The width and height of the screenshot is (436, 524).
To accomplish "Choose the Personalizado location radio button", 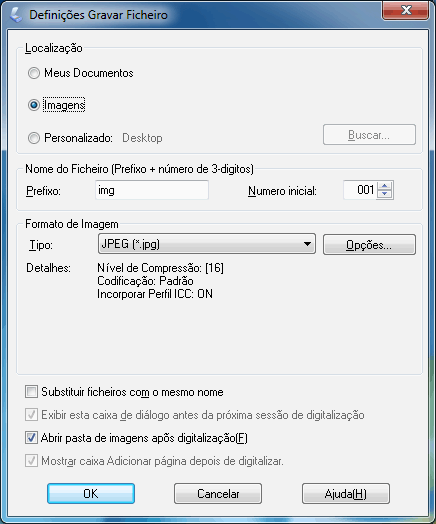I will coord(34,138).
